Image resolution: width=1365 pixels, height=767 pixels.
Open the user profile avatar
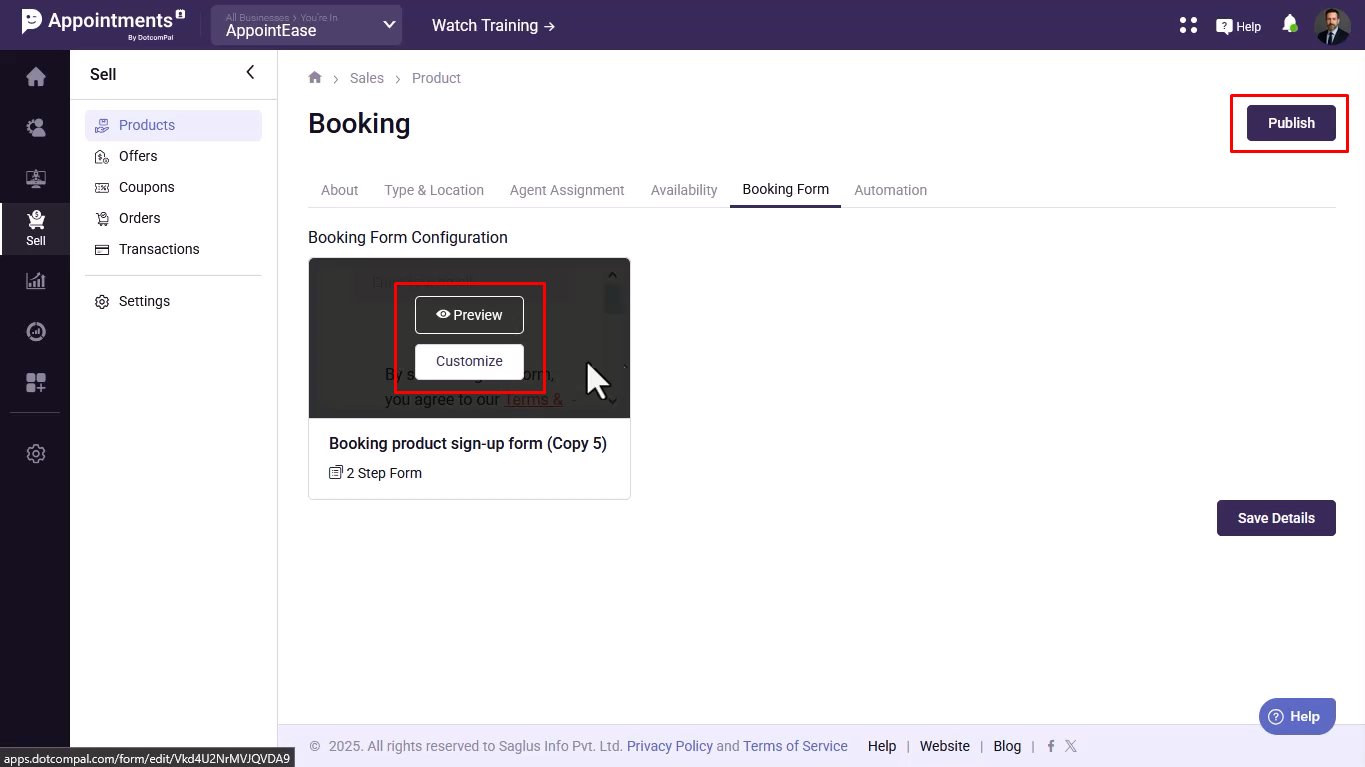[1332, 26]
